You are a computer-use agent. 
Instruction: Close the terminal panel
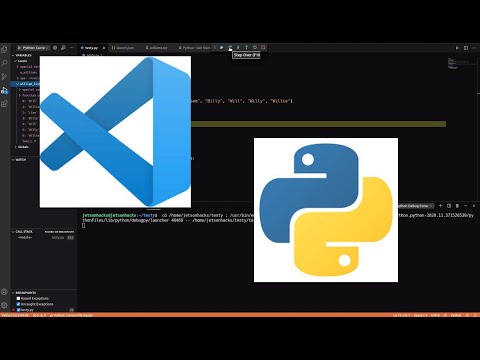pos(474,206)
